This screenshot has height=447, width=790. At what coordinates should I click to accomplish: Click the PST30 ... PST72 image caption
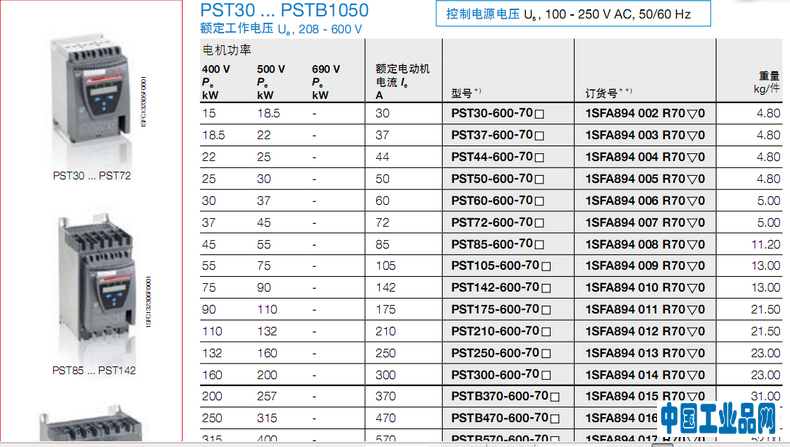click(90, 174)
